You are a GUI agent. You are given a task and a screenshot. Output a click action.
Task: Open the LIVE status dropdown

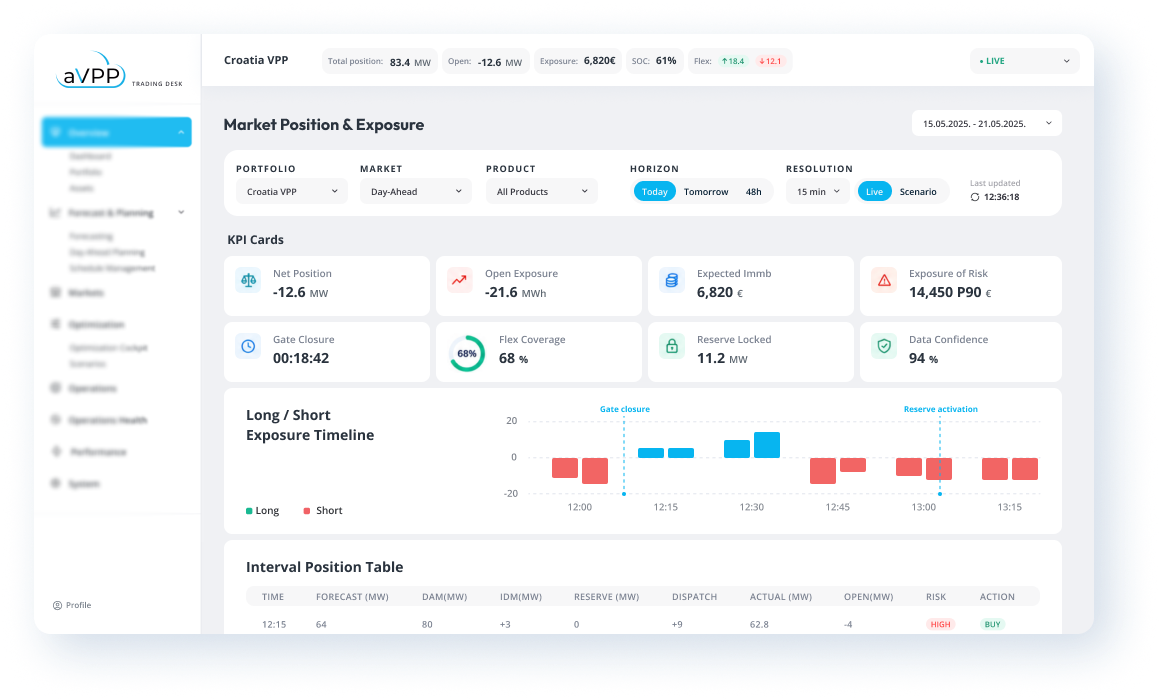pyautogui.click(x=1025, y=61)
